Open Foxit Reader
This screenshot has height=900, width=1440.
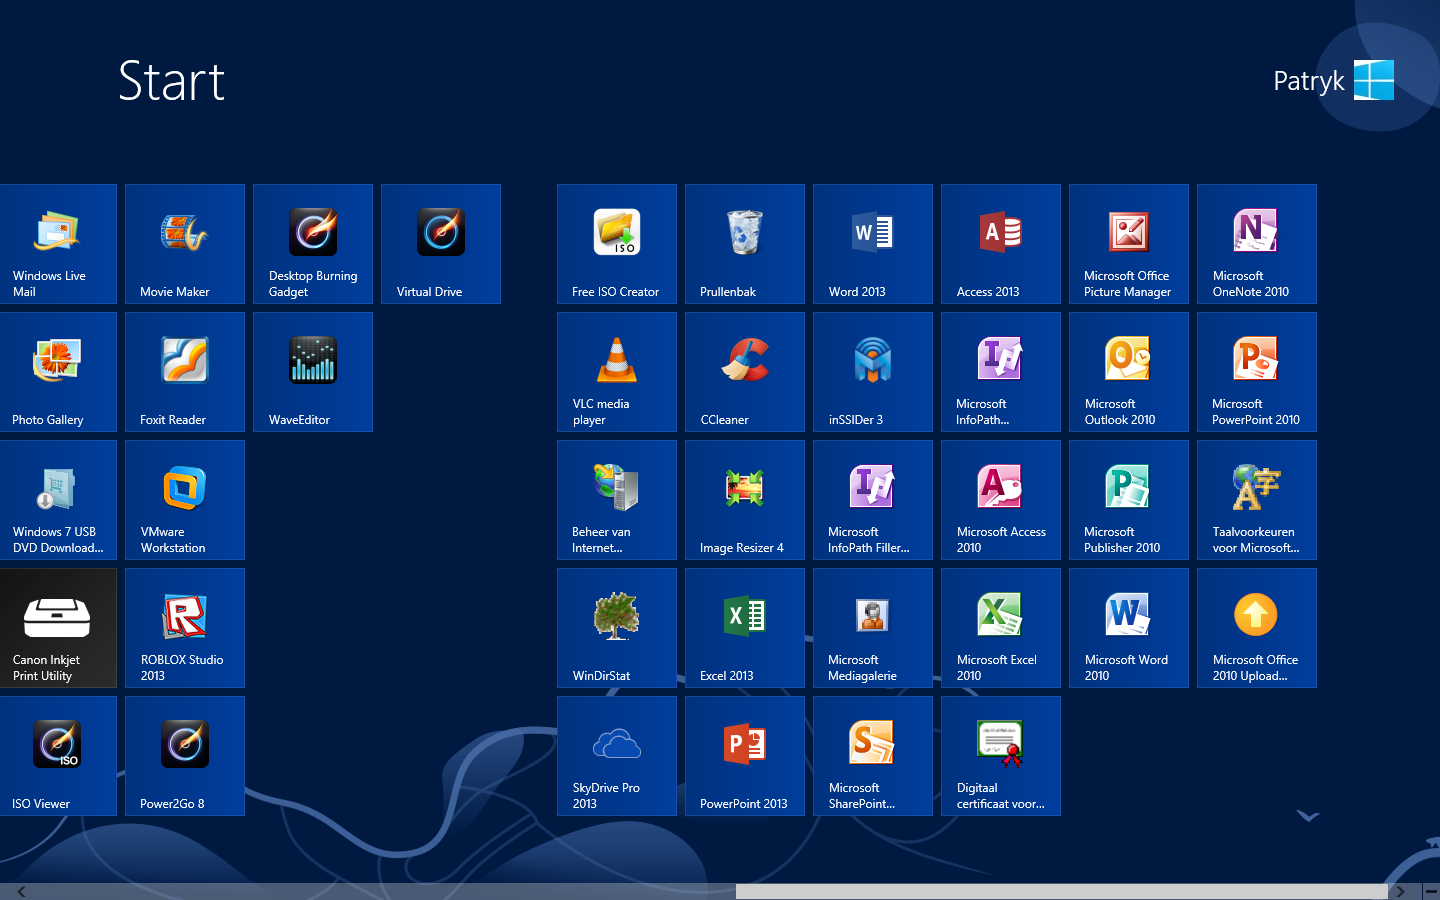point(185,372)
